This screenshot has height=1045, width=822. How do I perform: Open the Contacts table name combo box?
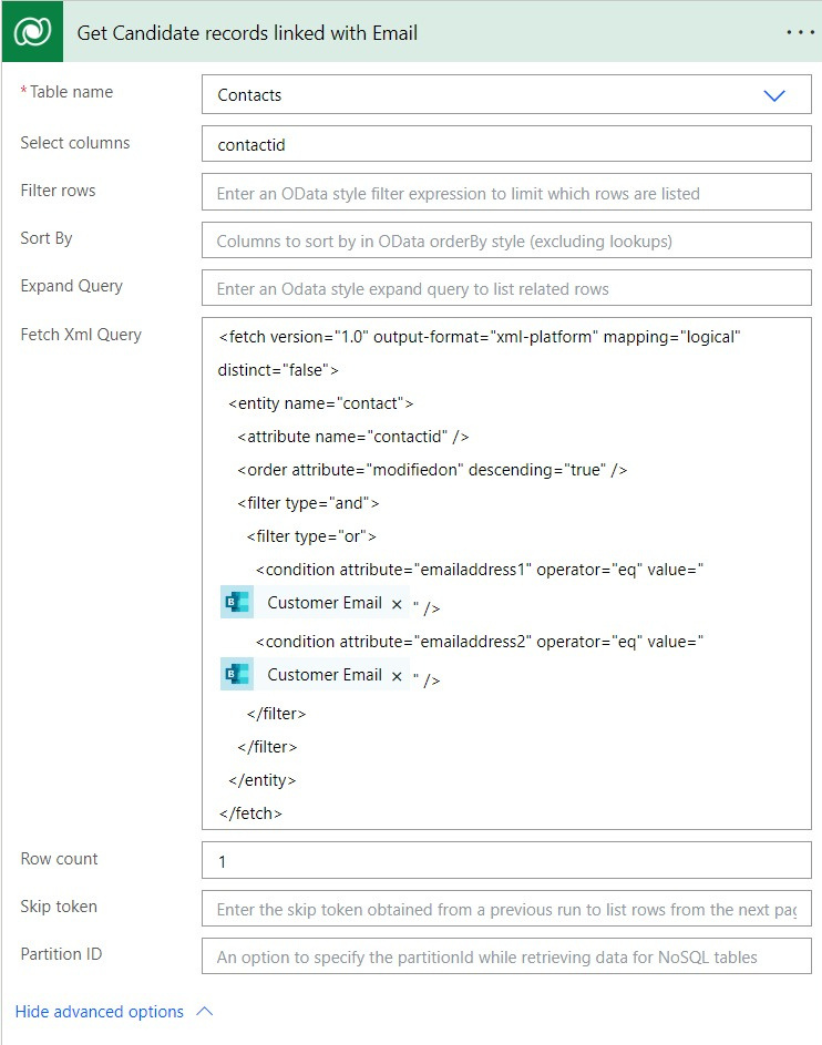click(x=507, y=95)
